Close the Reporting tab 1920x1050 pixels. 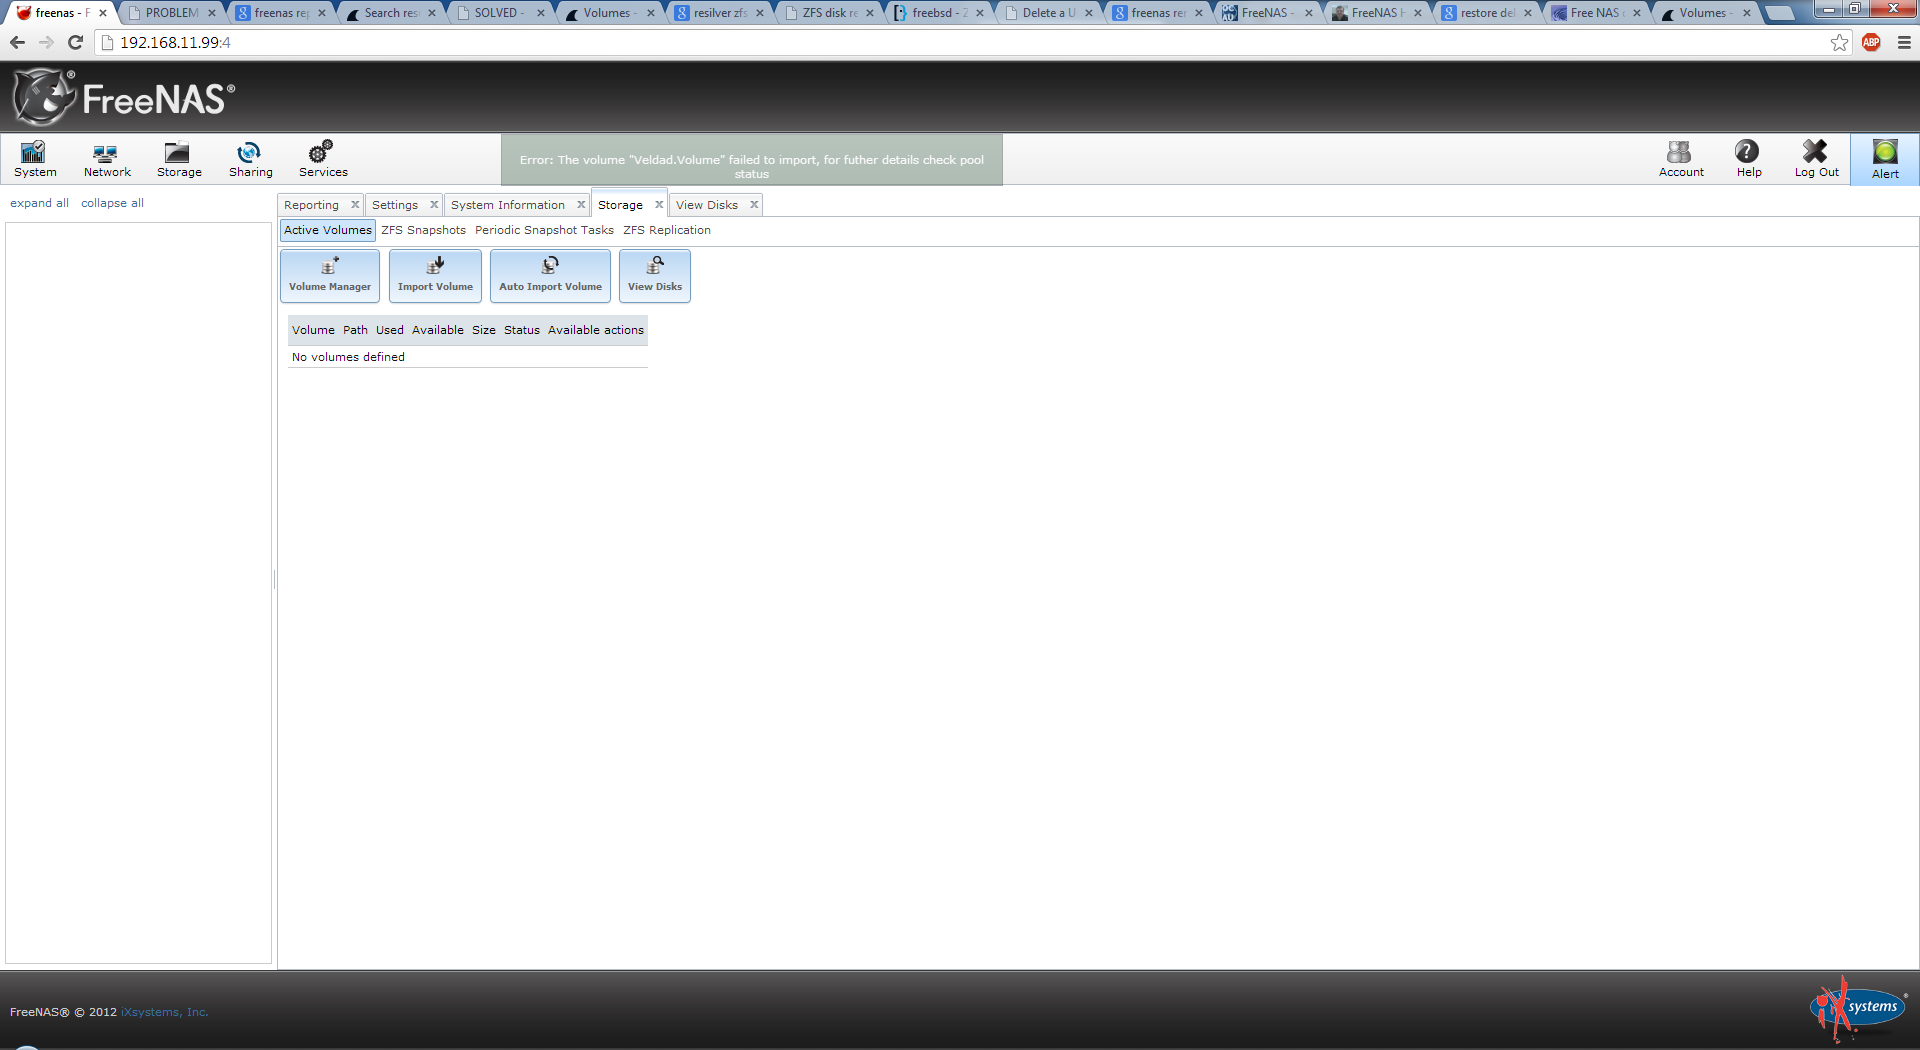[x=355, y=205]
